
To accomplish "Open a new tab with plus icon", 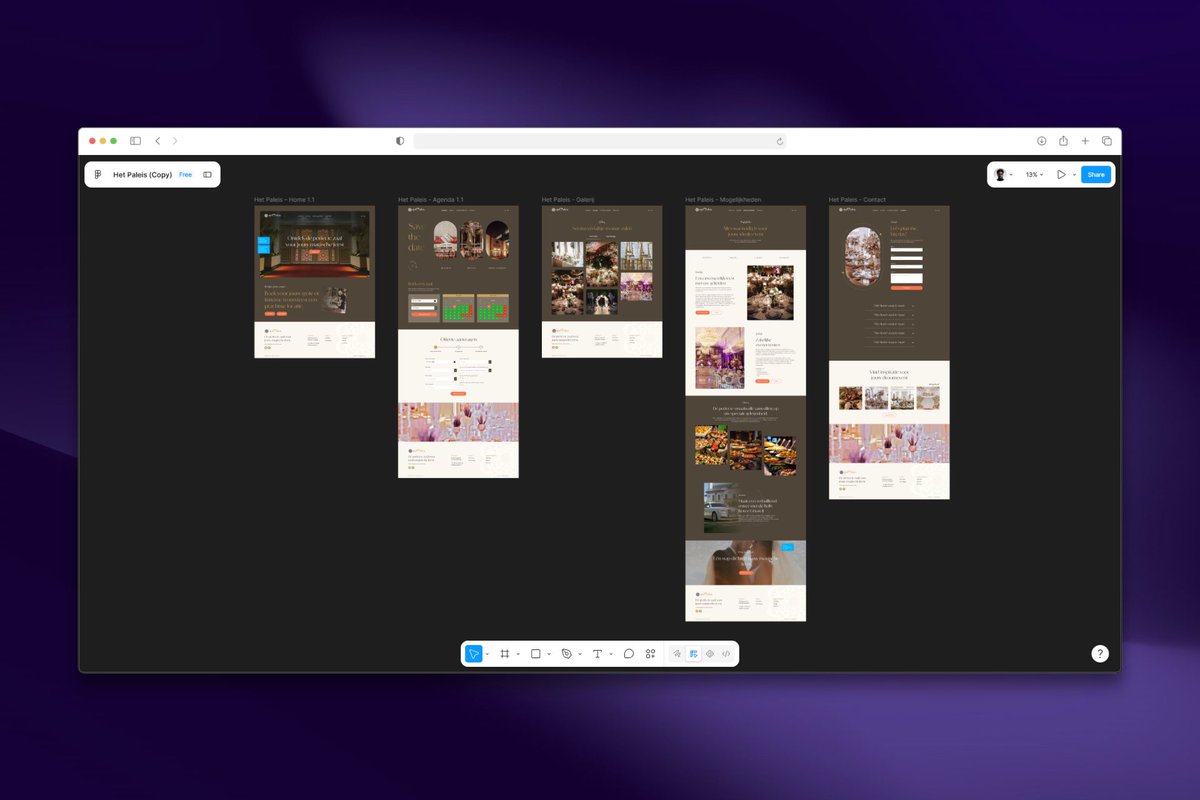I will (x=1085, y=141).
